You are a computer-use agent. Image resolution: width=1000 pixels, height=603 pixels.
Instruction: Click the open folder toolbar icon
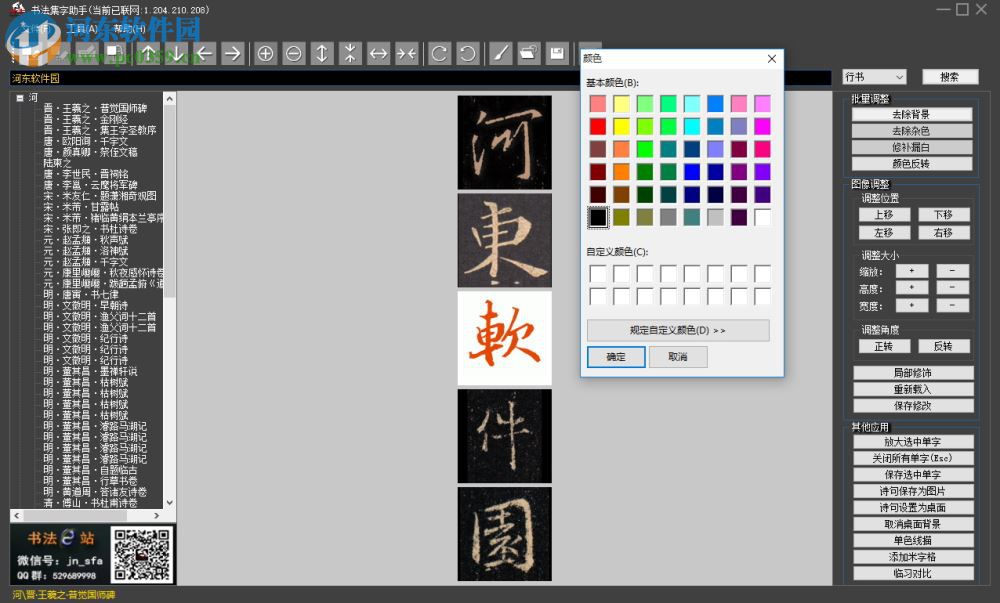pos(529,54)
